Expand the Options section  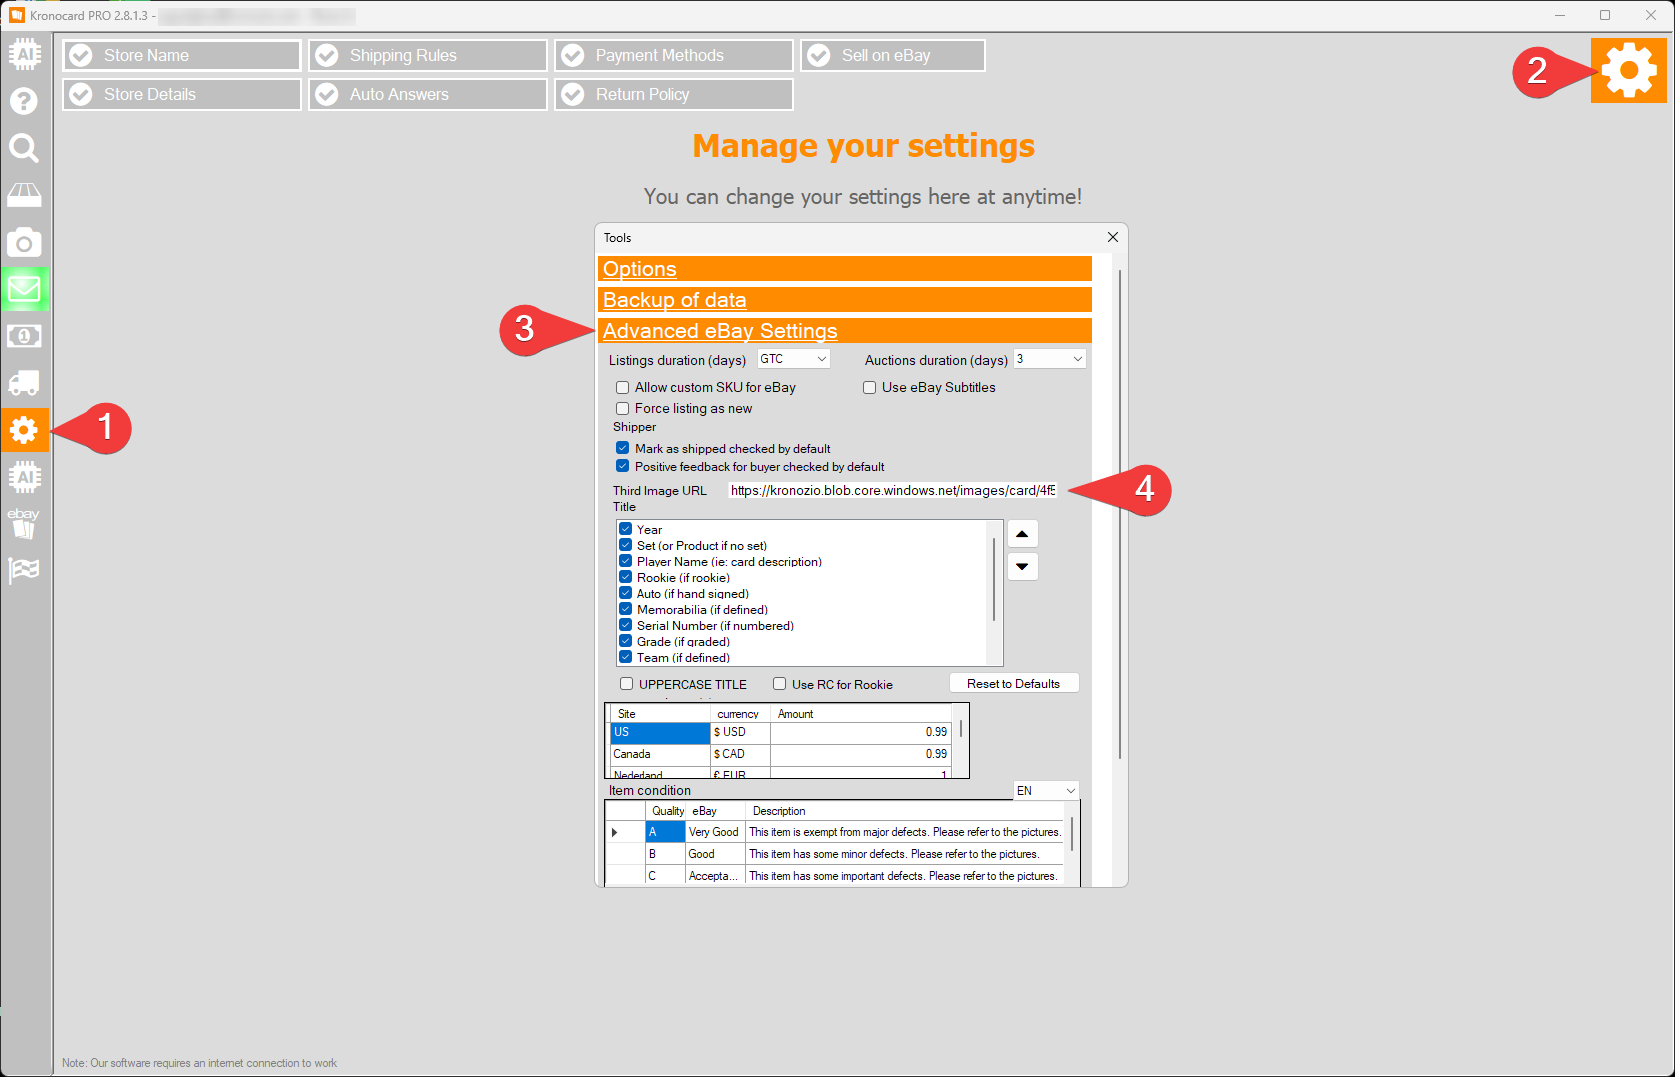[x=845, y=269]
